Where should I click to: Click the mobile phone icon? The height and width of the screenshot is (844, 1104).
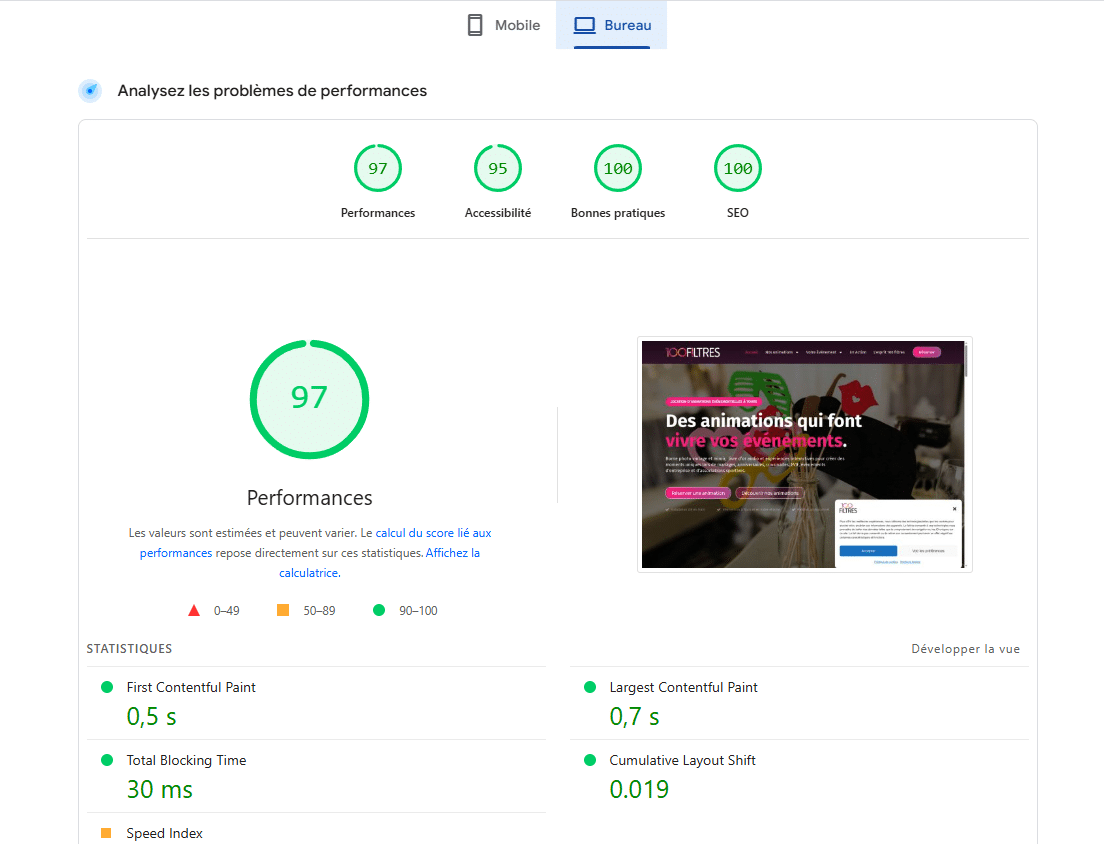coord(475,25)
